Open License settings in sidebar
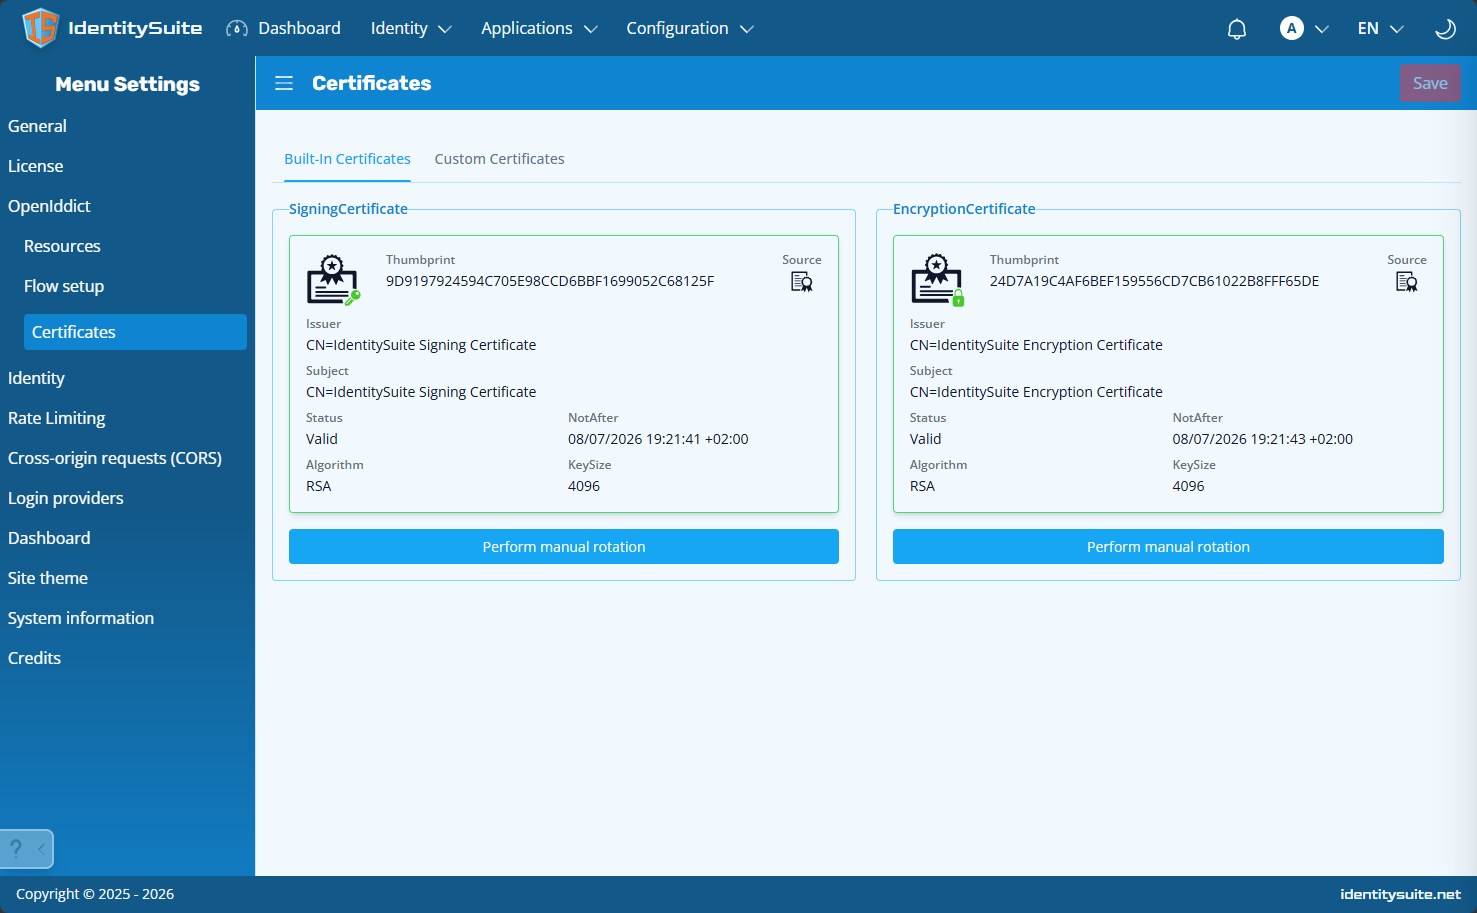 35,166
